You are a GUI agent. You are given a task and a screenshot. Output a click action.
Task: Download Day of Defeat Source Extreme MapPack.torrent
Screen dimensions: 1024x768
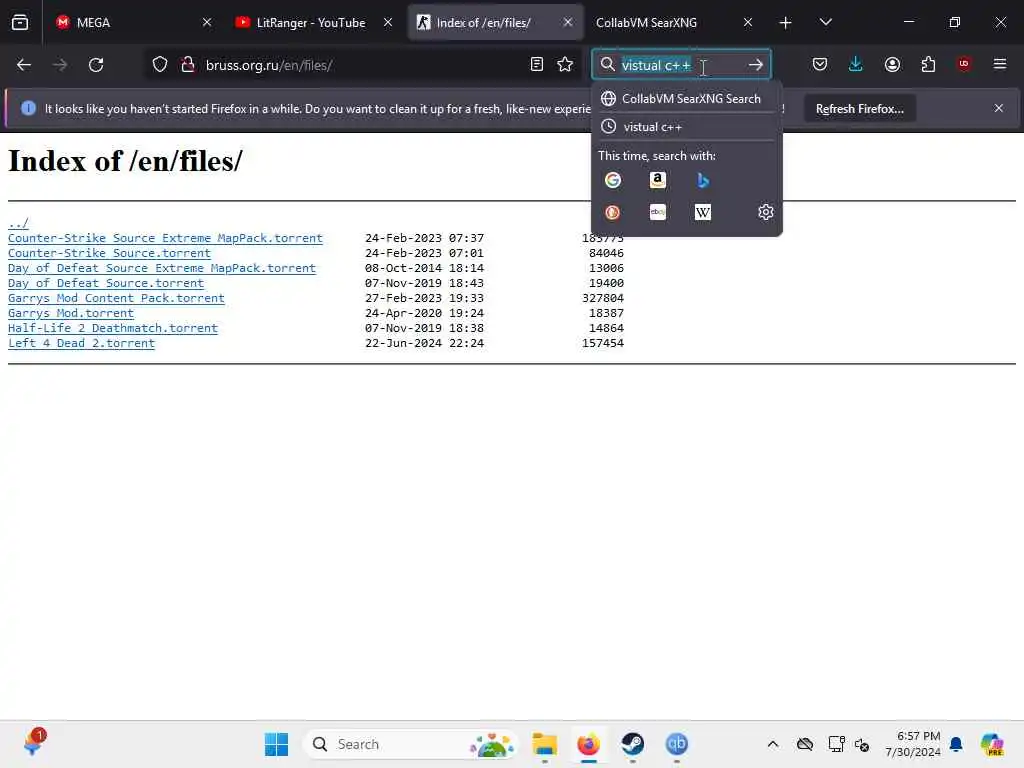point(162,268)
